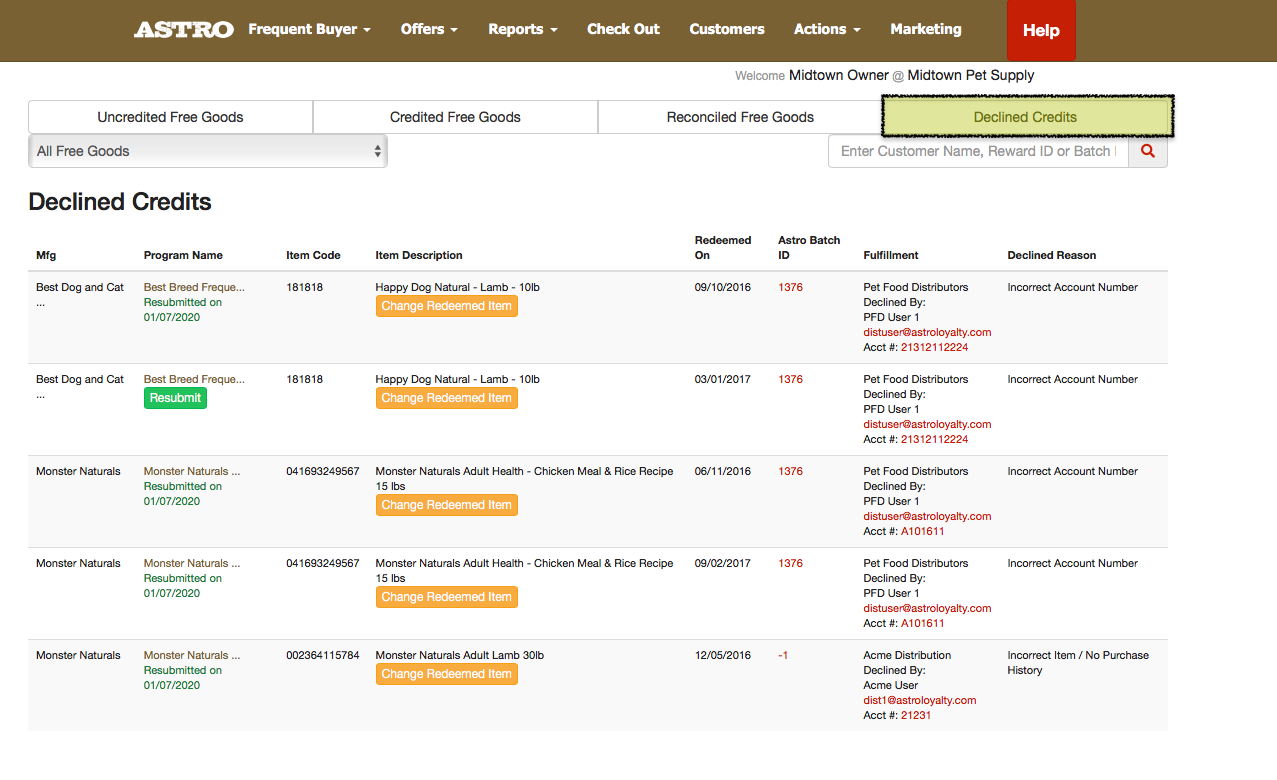Image resolution: width=1277 pixels, height=780 pixels.
Task: Click the Item Code column header
Action: click(313, 255)
